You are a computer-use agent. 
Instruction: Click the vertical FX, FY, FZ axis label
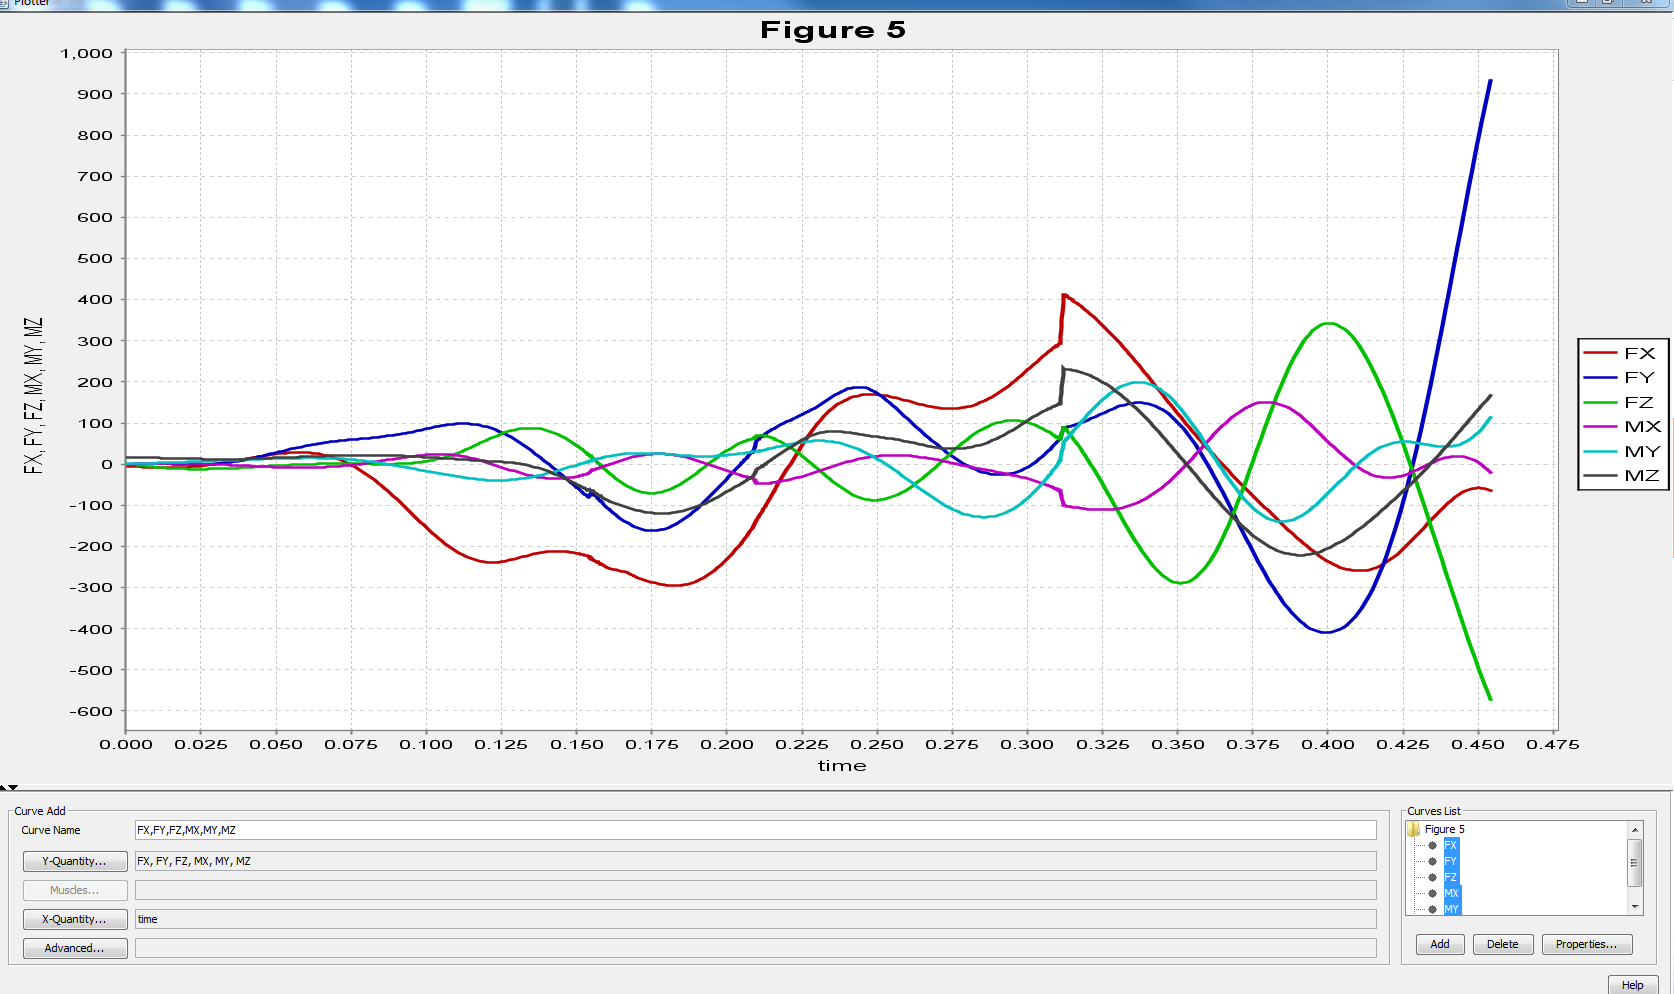click(x=34, y=396)
